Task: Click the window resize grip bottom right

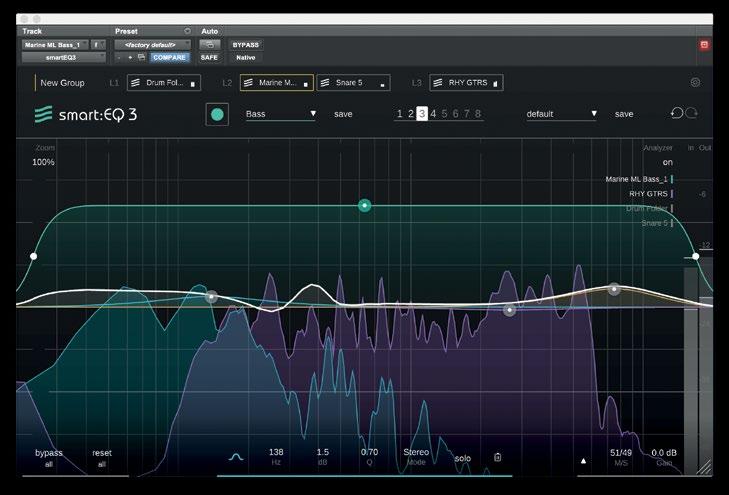Action: tap(705, 467)
